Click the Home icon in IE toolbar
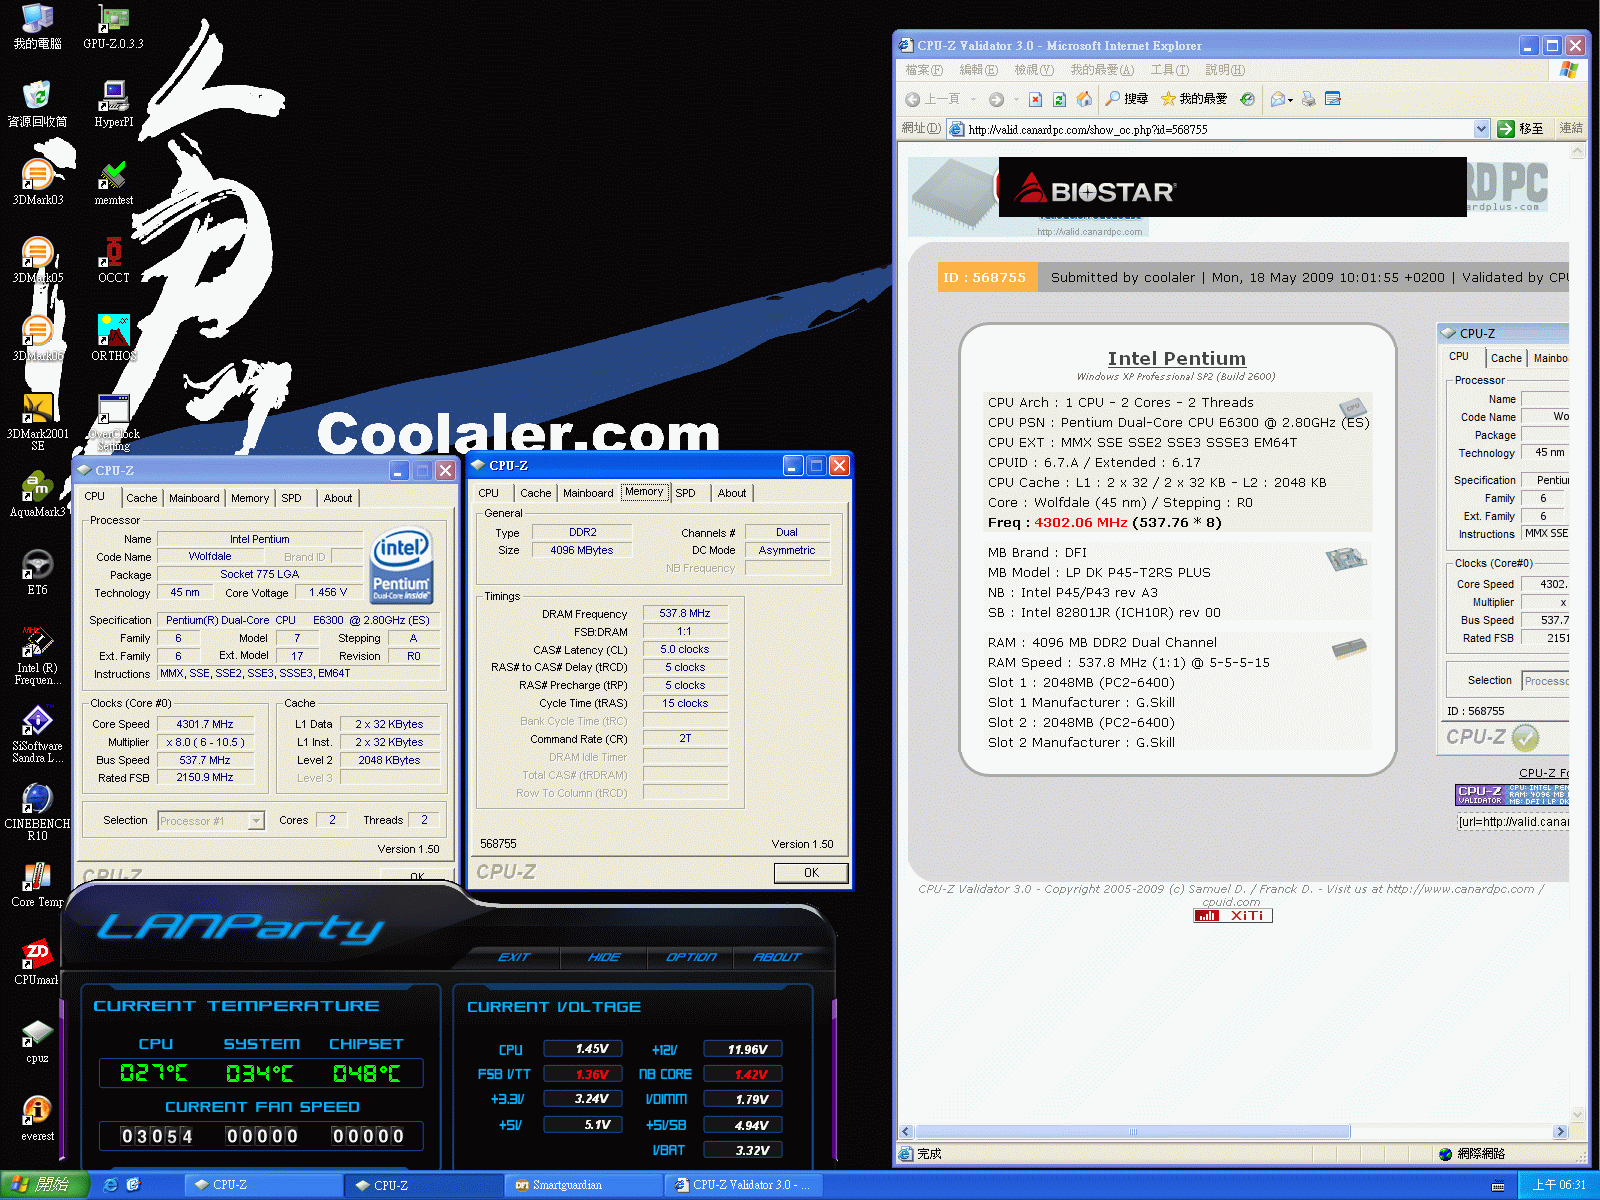This screenshot has width=1600, height=1200. (x=1084, y=99)
